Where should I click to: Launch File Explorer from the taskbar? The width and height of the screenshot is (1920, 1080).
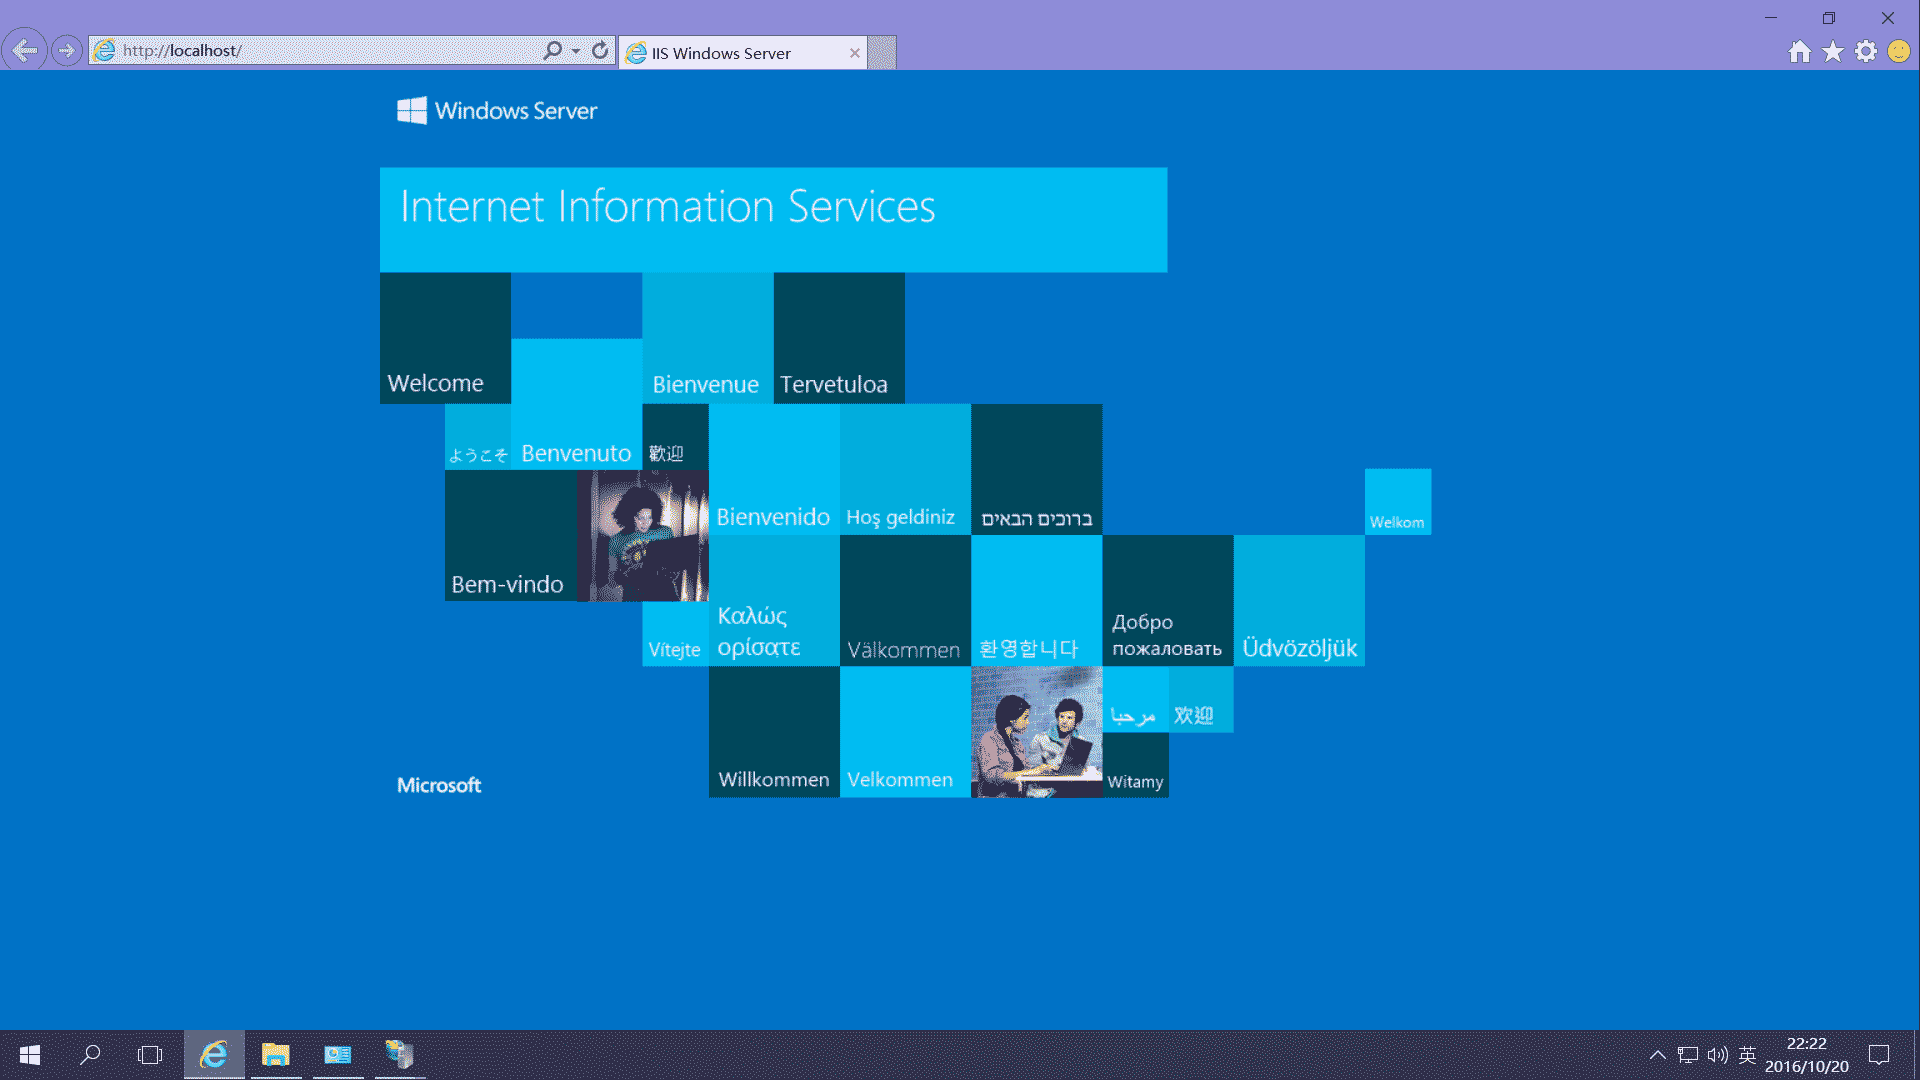(x=276, y=1054)
